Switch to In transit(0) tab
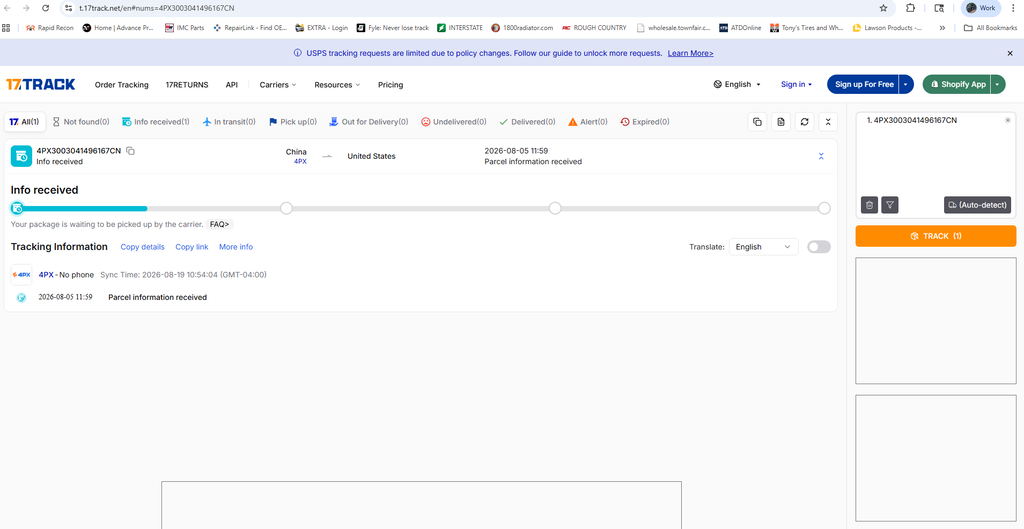 229,121
